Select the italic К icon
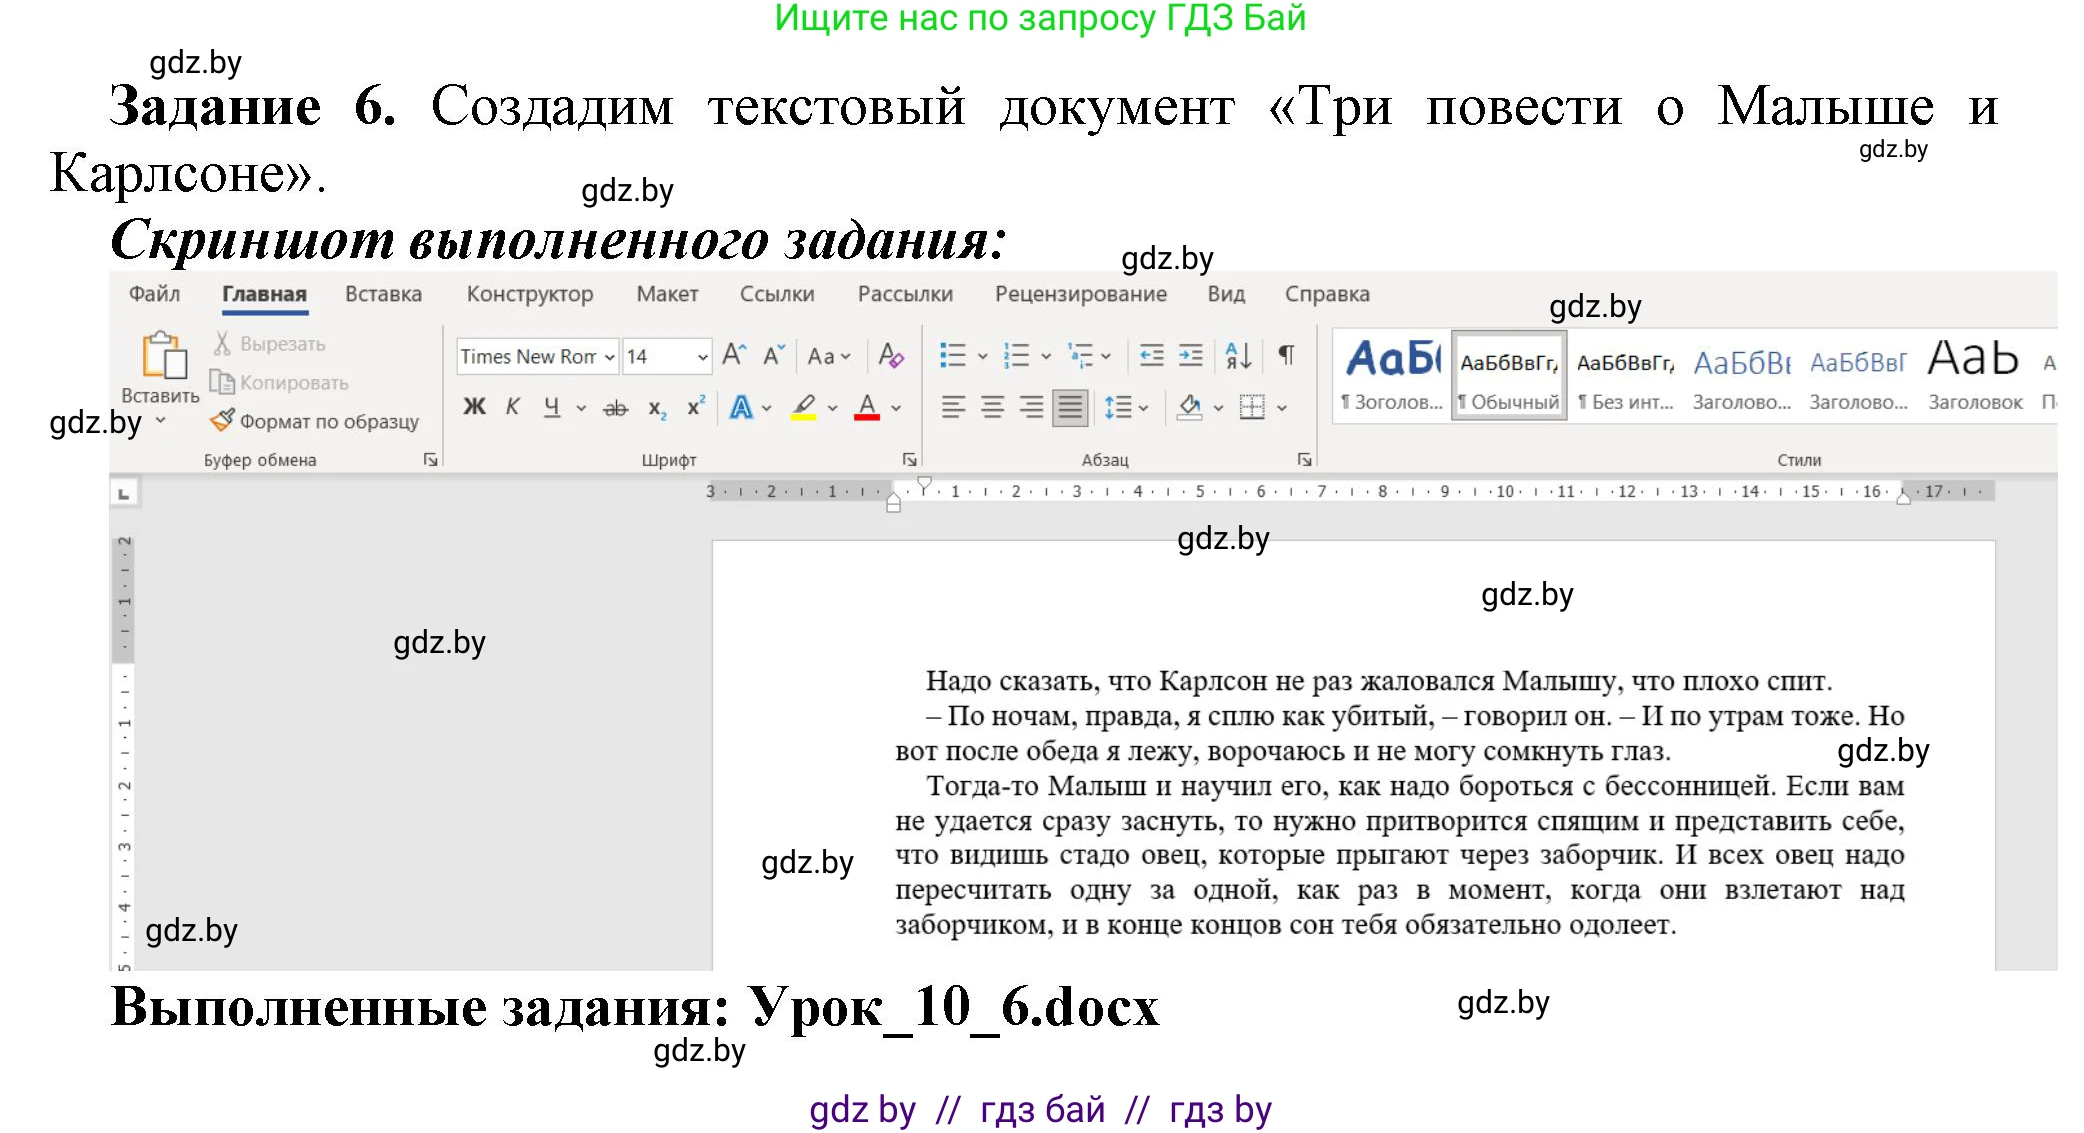The width and height of the screenshot is (2084, 1133). click(514, 405)
